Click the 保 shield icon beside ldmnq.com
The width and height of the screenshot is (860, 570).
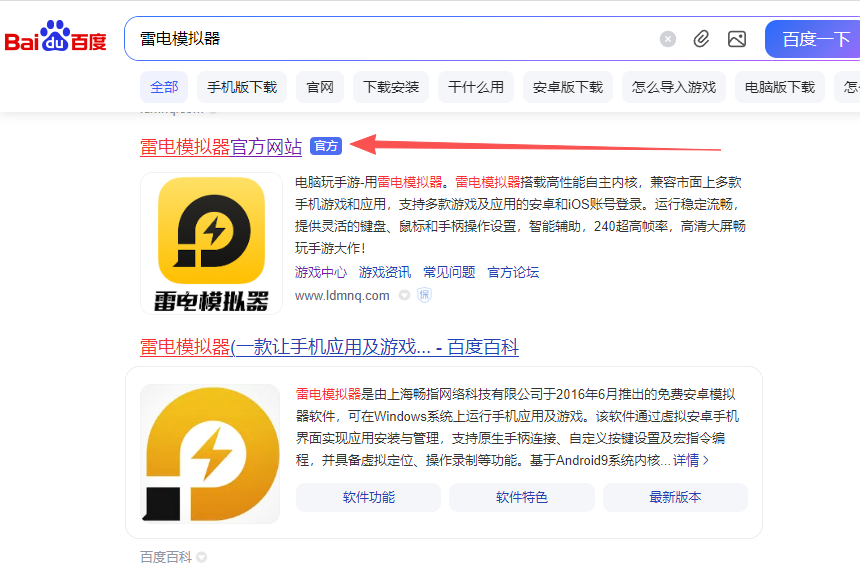tap(424, 295)
